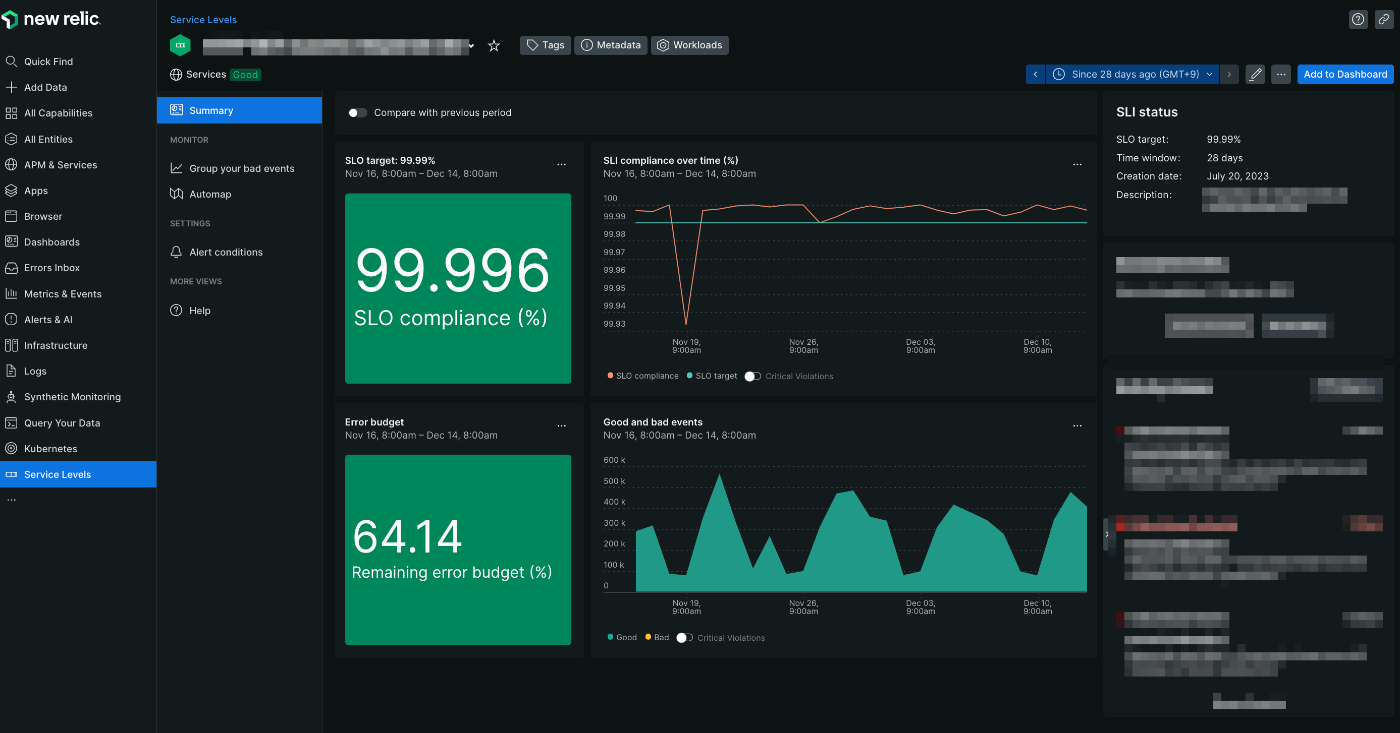Click the 64.14 remaining error budget billboard
Screen dimensions: 1400x733
click(x=458, y=550)
